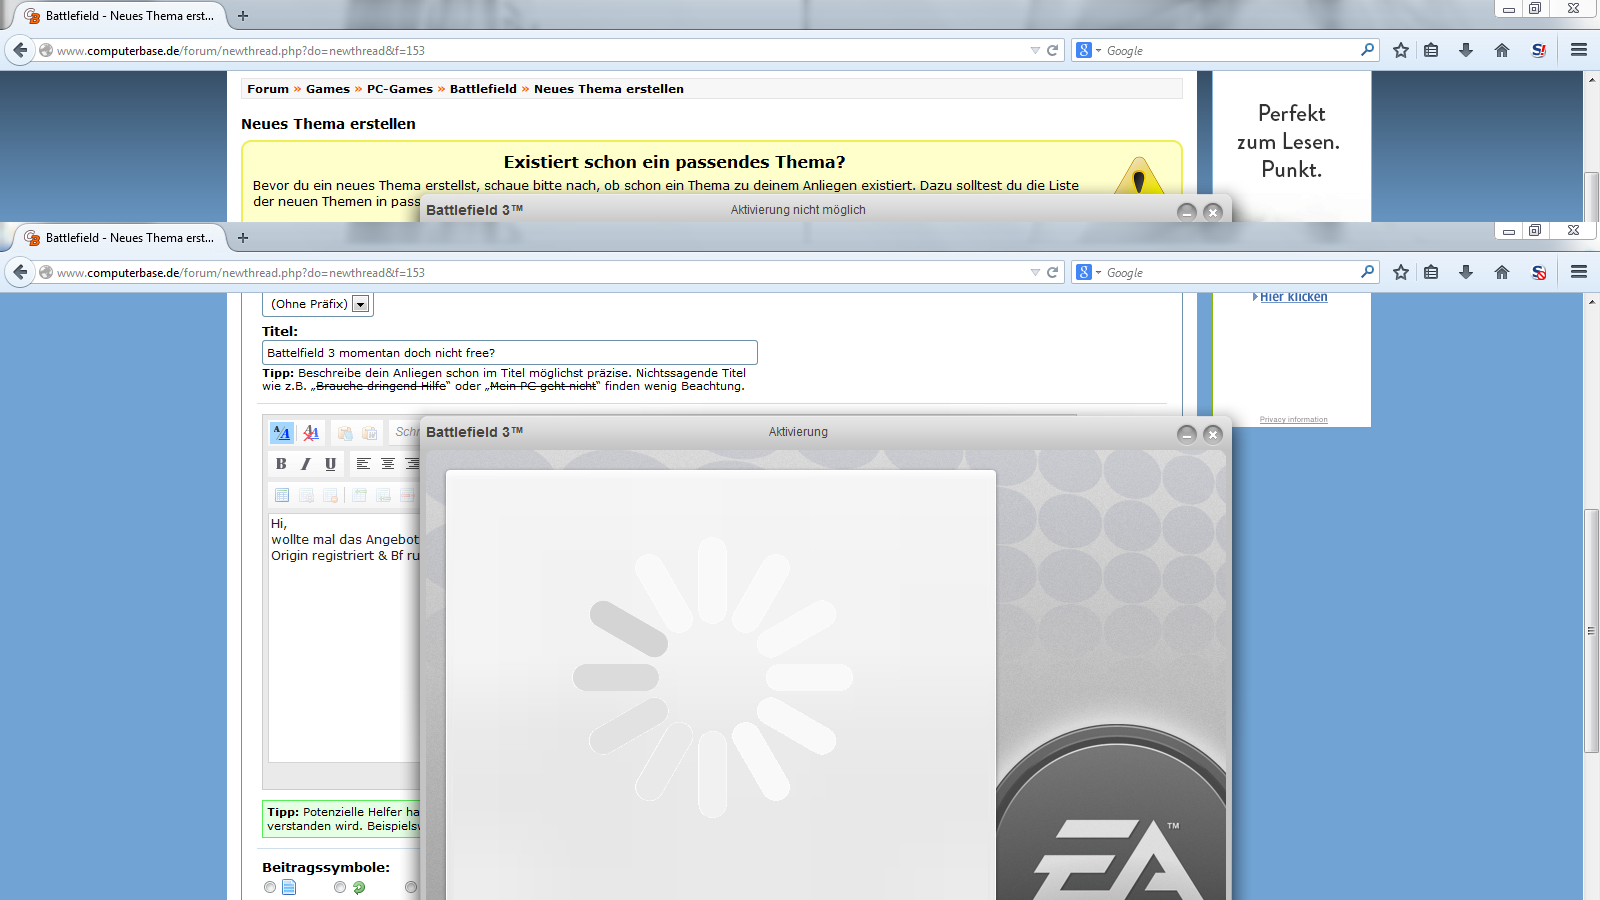
Task: Close the Aktivierung nicht möglich dialog
Action: tap(1213, 212)
